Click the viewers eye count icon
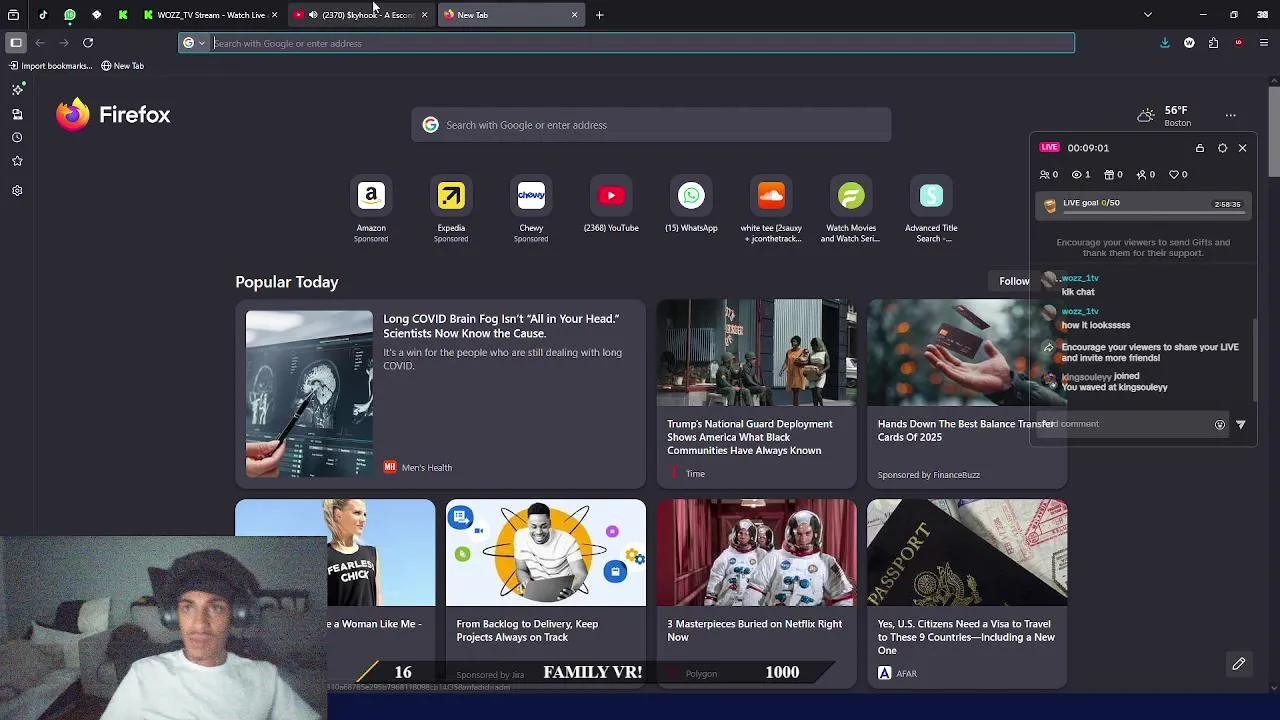 [x=1076, y=175]
